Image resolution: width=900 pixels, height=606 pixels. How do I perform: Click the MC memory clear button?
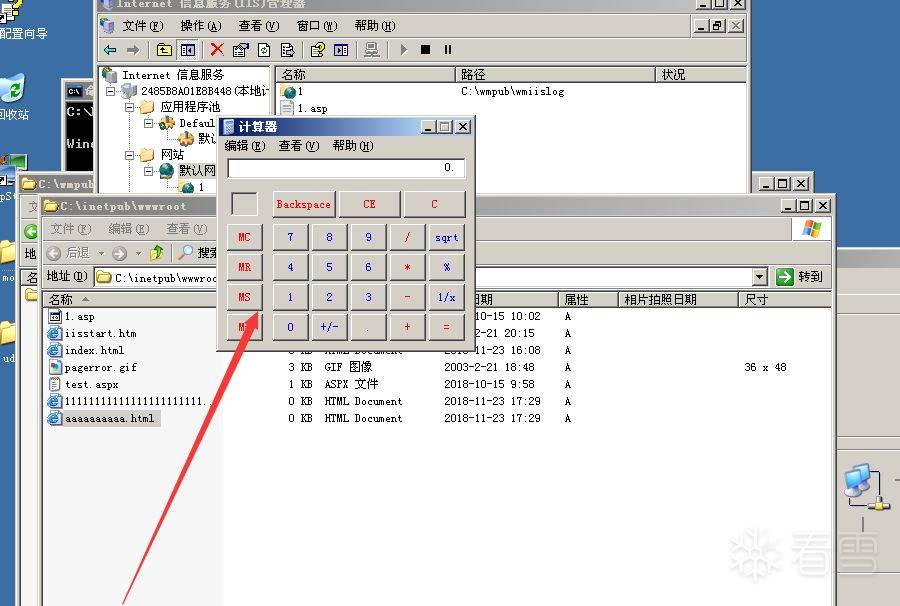(x=245, y=237)
